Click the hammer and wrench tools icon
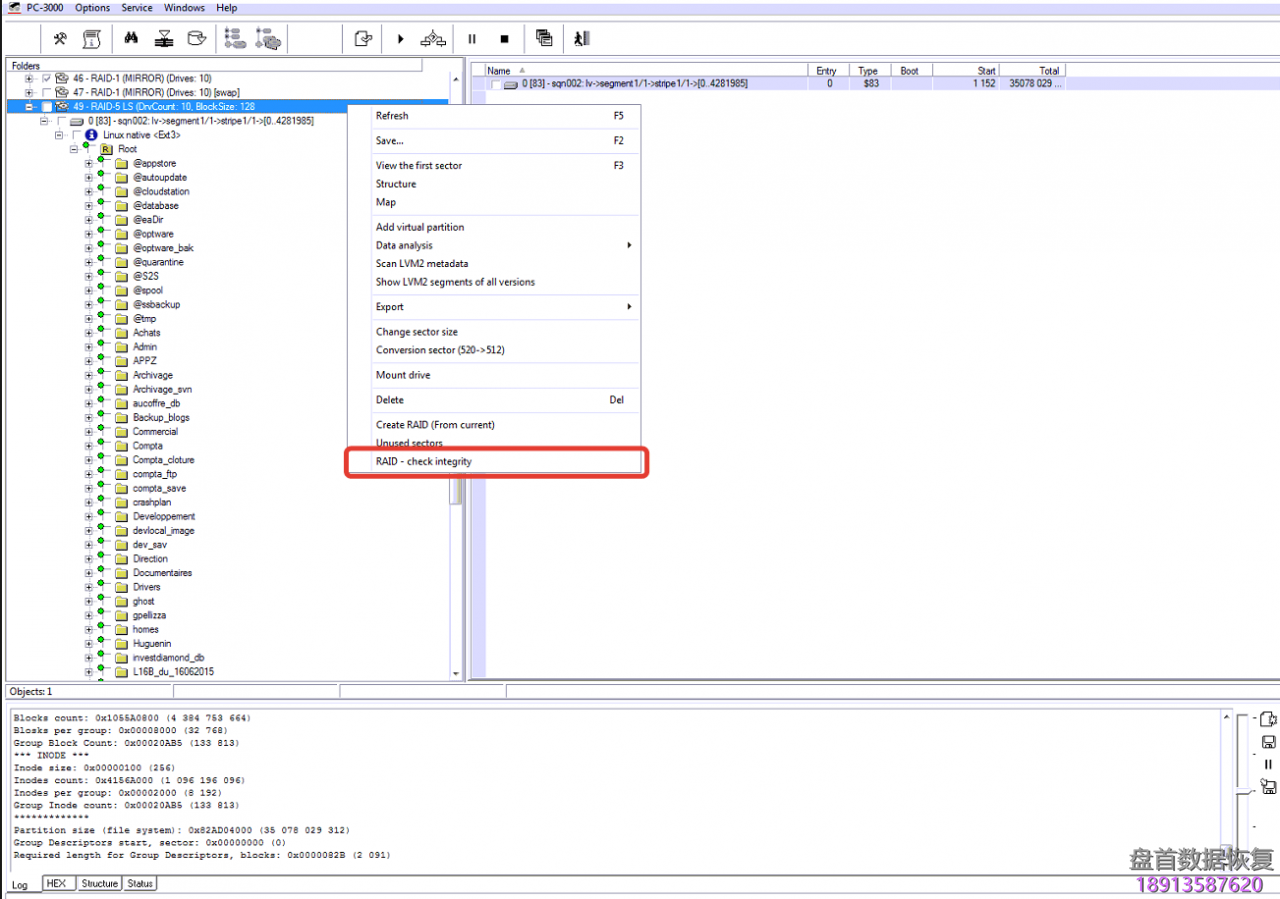The image size is (1280, 899). (x=60, y=39)
